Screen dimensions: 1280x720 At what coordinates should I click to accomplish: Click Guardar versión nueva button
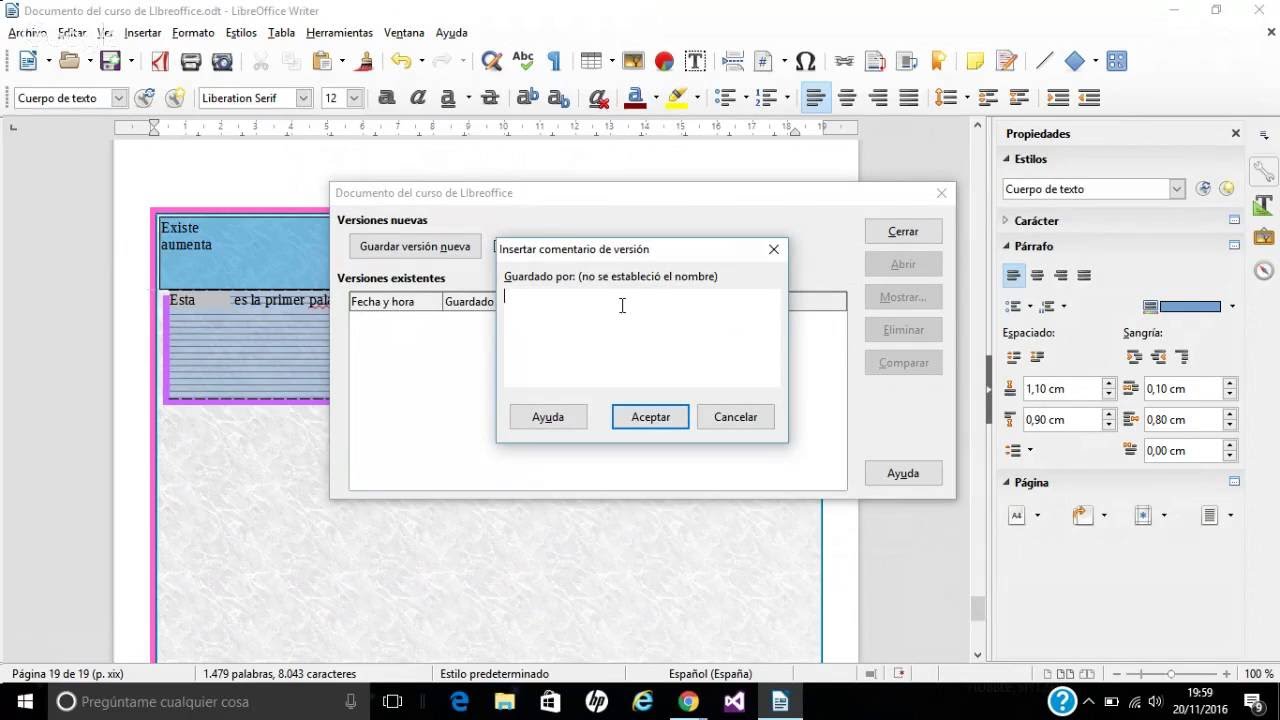[x=415, y=246]
